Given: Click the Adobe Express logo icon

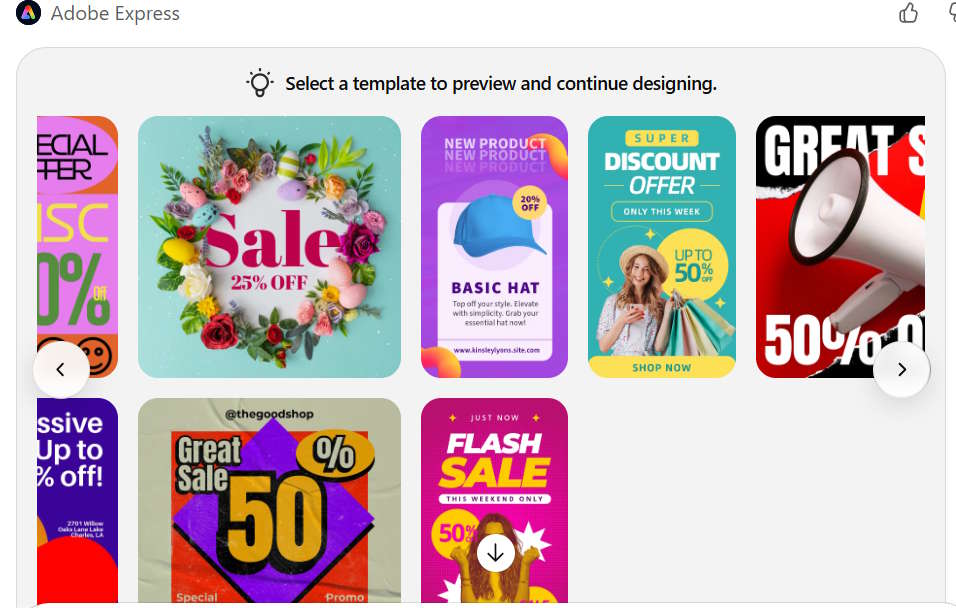Looking at the screenshot, I should click(x=28, y=13).
